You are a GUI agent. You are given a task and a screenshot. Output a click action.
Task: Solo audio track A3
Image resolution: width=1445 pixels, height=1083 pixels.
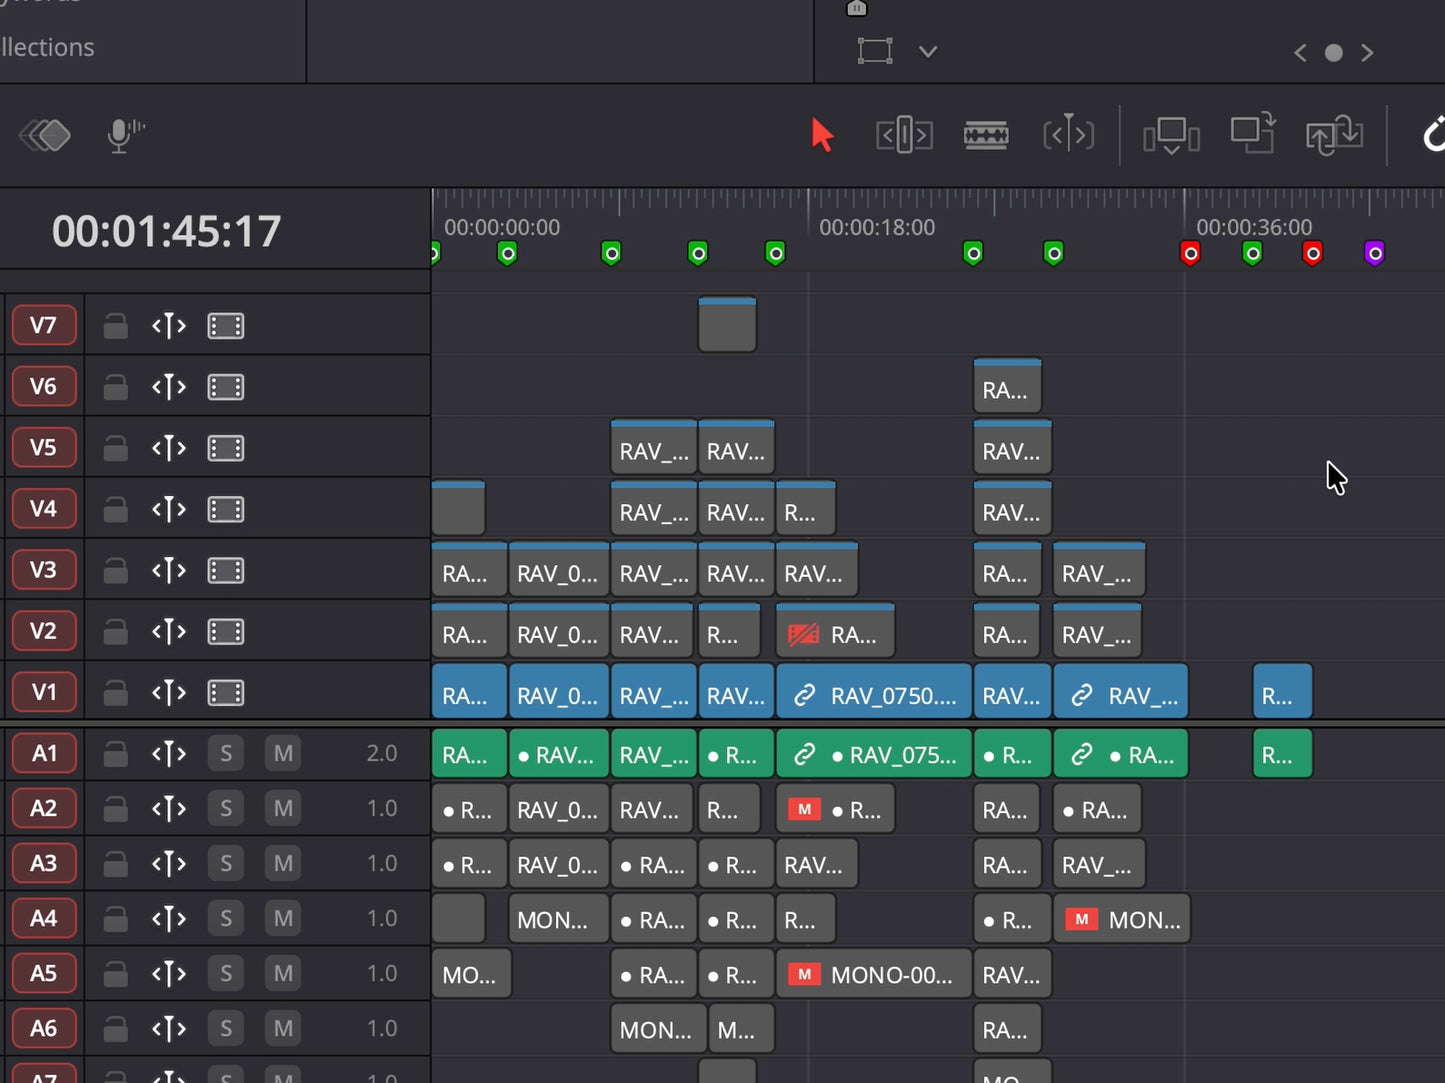tap(226, 863)
